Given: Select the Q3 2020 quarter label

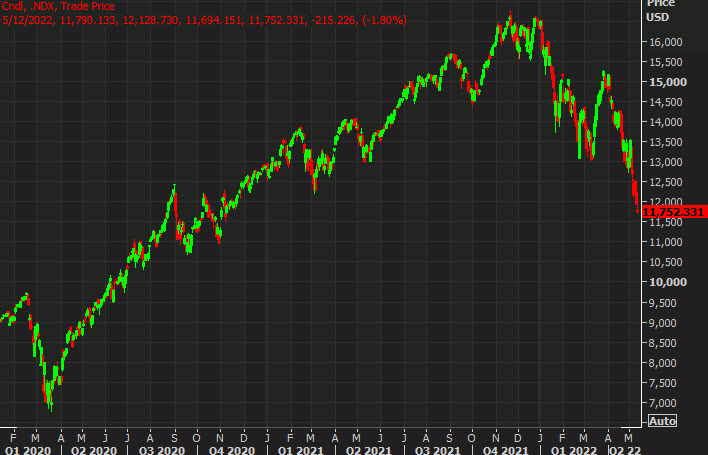Looking at the screenshot, I should (163, 450).
